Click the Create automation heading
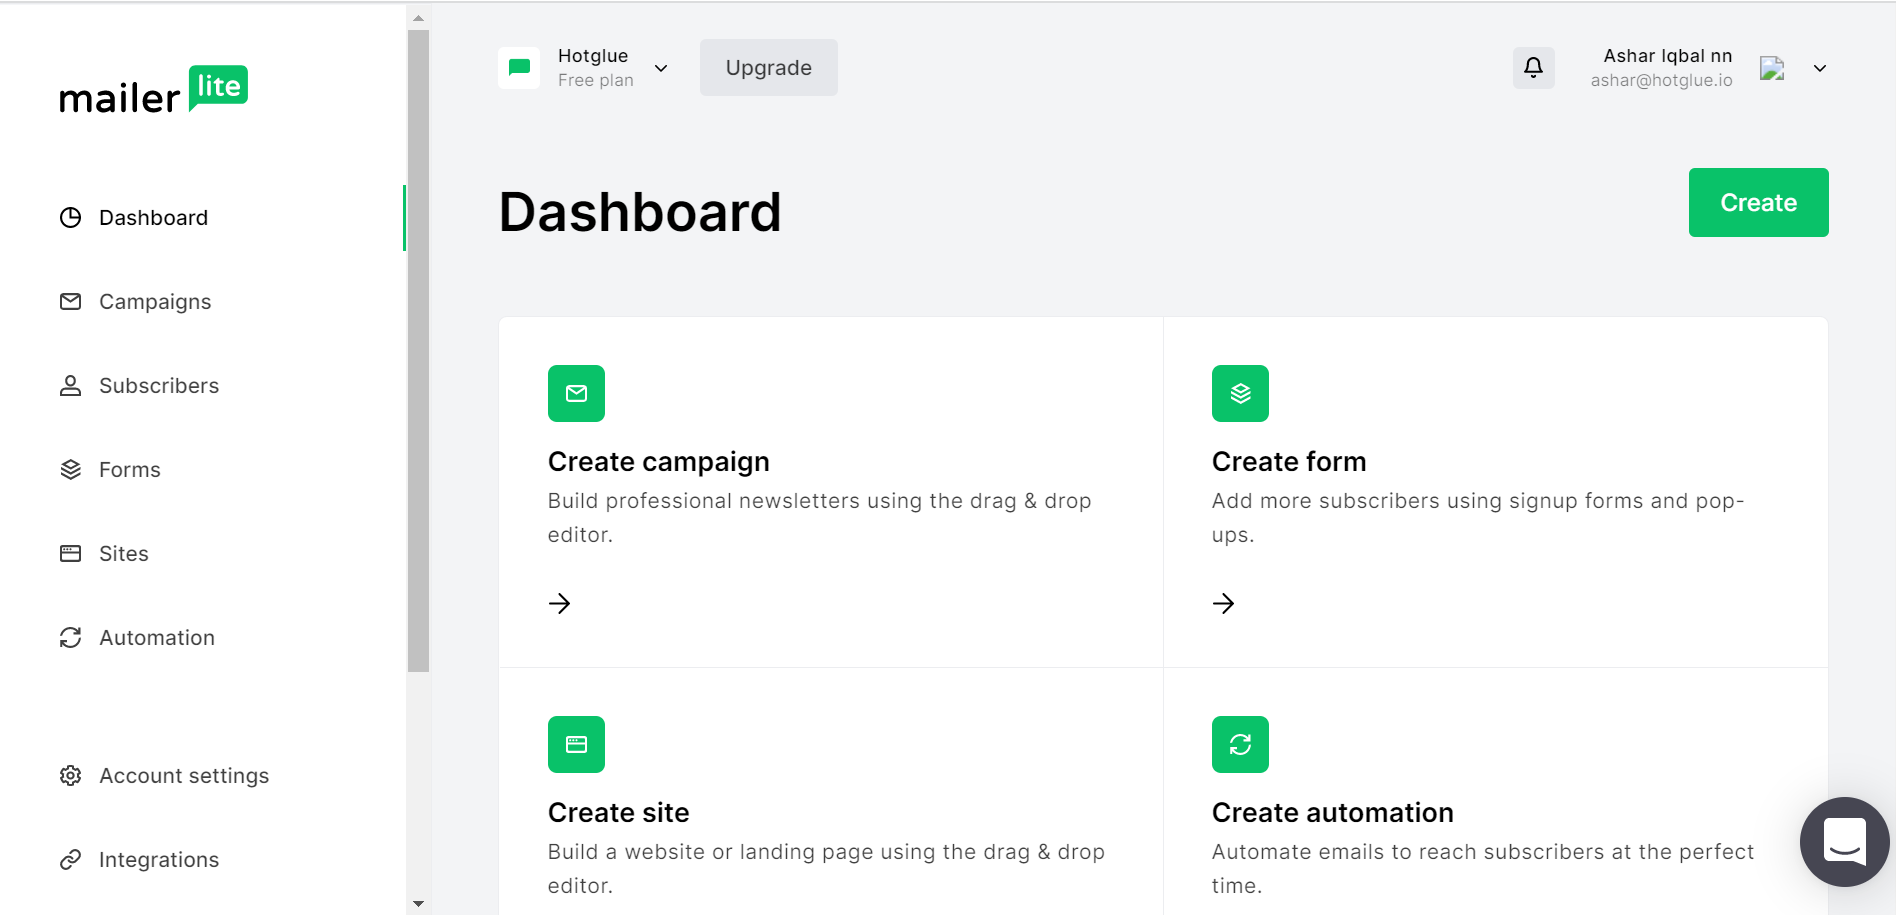The image size is (1896, 915). pos(1332,812)
